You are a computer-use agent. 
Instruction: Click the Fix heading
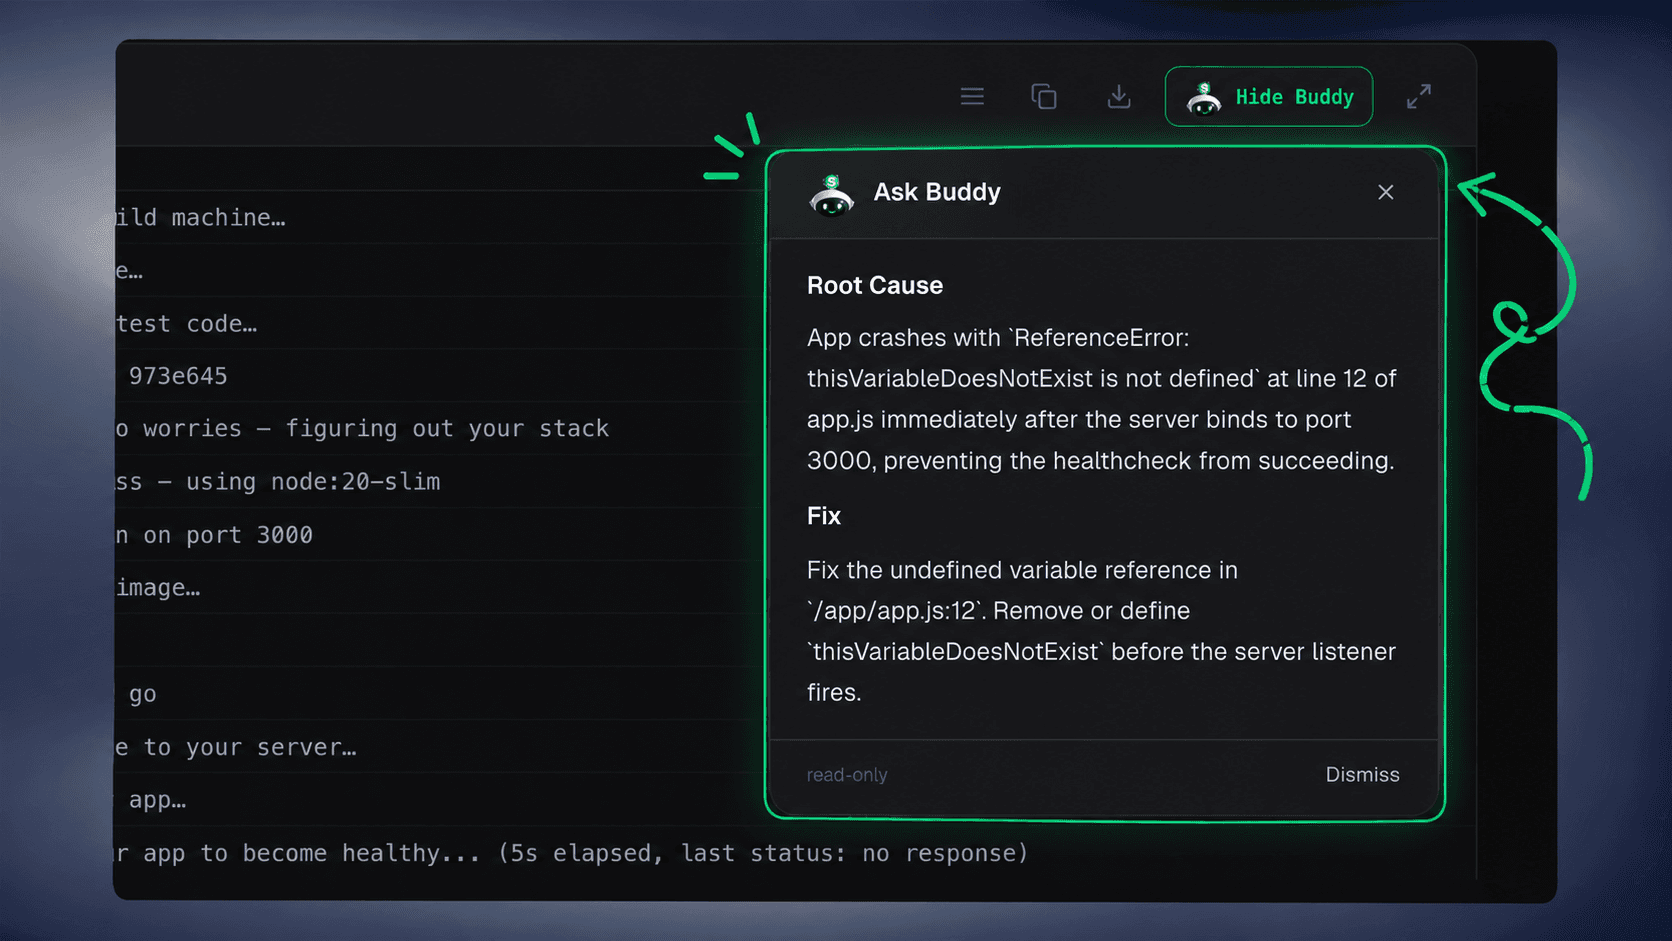pyautogui.click(x=824, y=516)
